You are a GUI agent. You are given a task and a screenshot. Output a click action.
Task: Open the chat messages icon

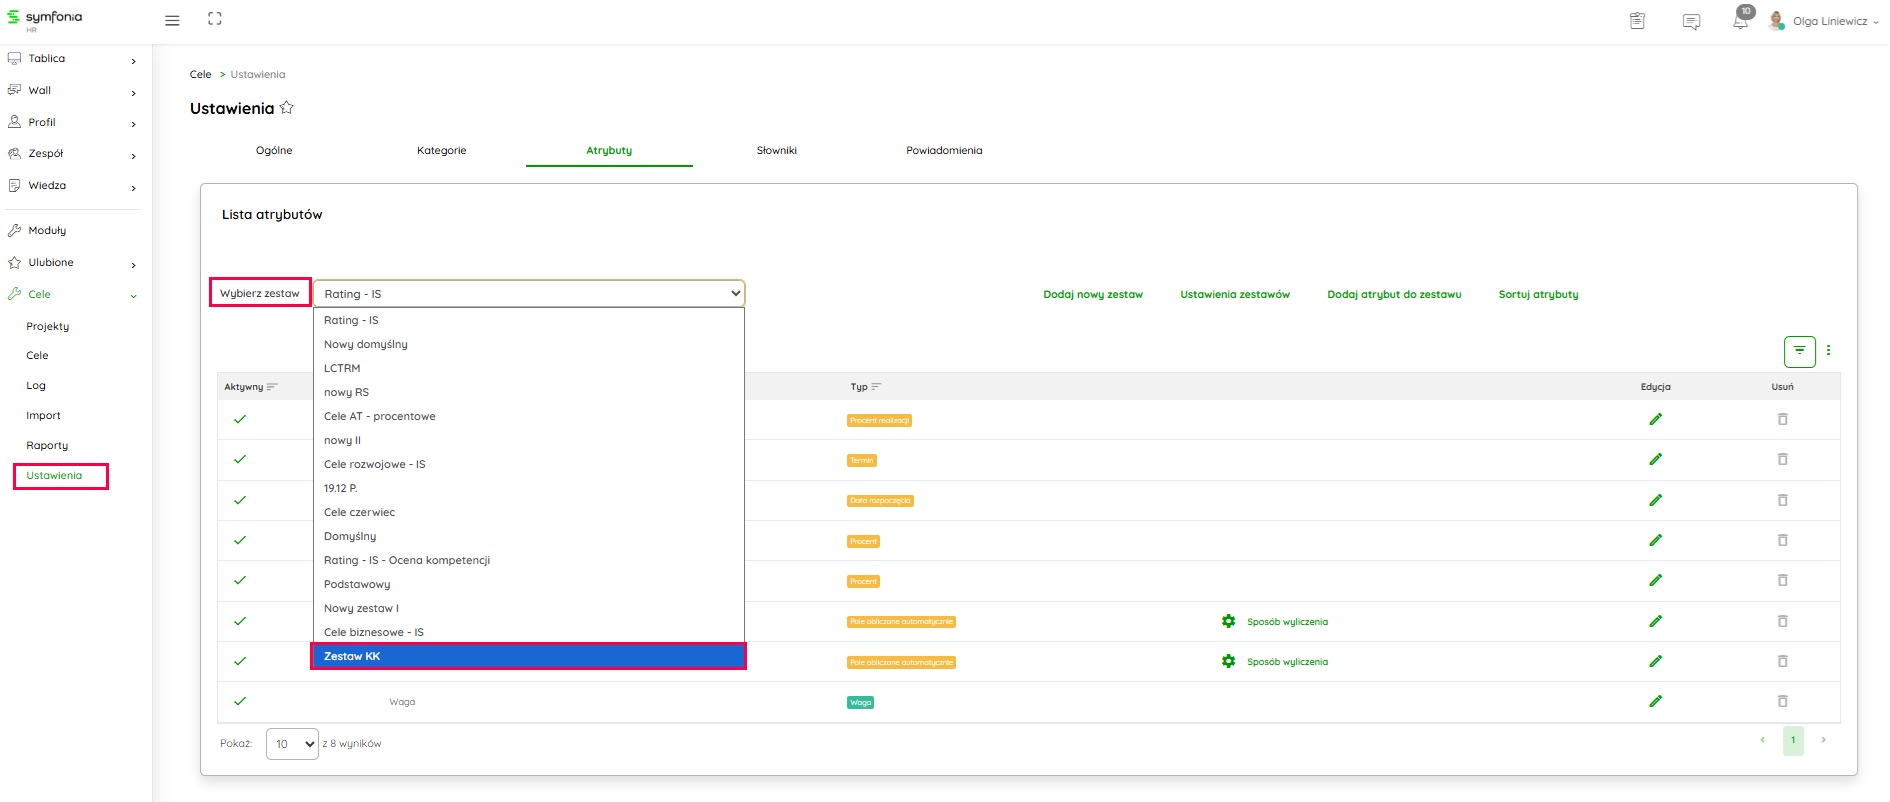[x=1691, y=21]
